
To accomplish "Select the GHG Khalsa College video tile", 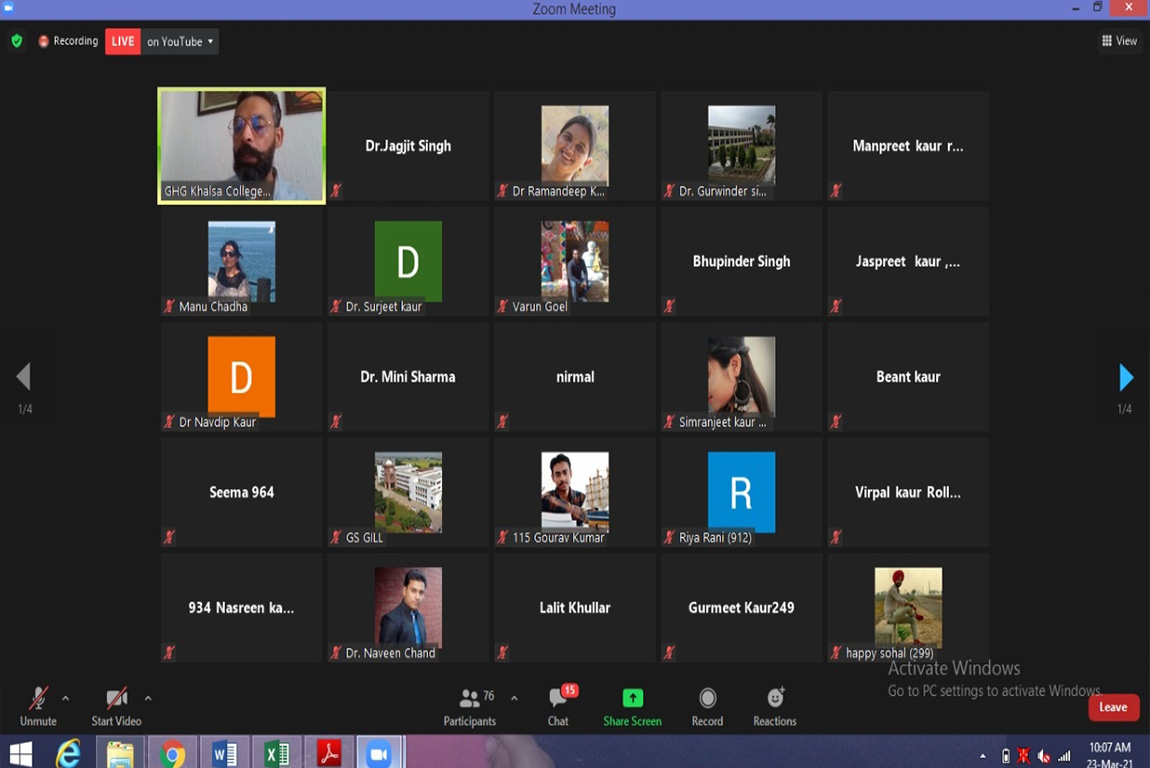I will (x=241, y=146).
